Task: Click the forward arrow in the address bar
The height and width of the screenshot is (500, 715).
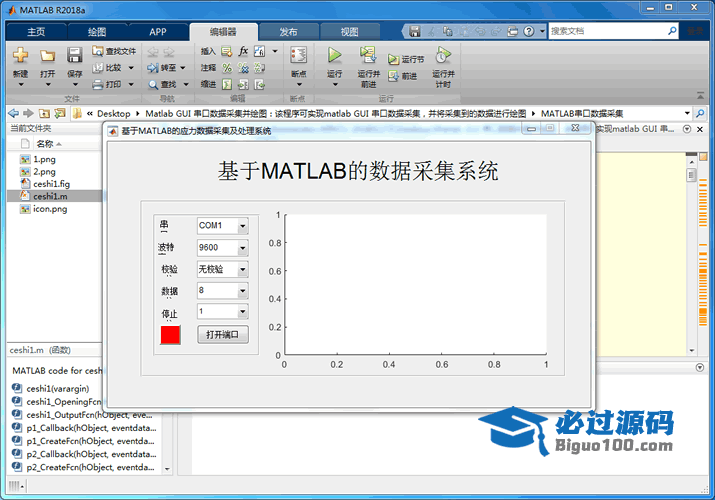Action: tap(28, 113)
